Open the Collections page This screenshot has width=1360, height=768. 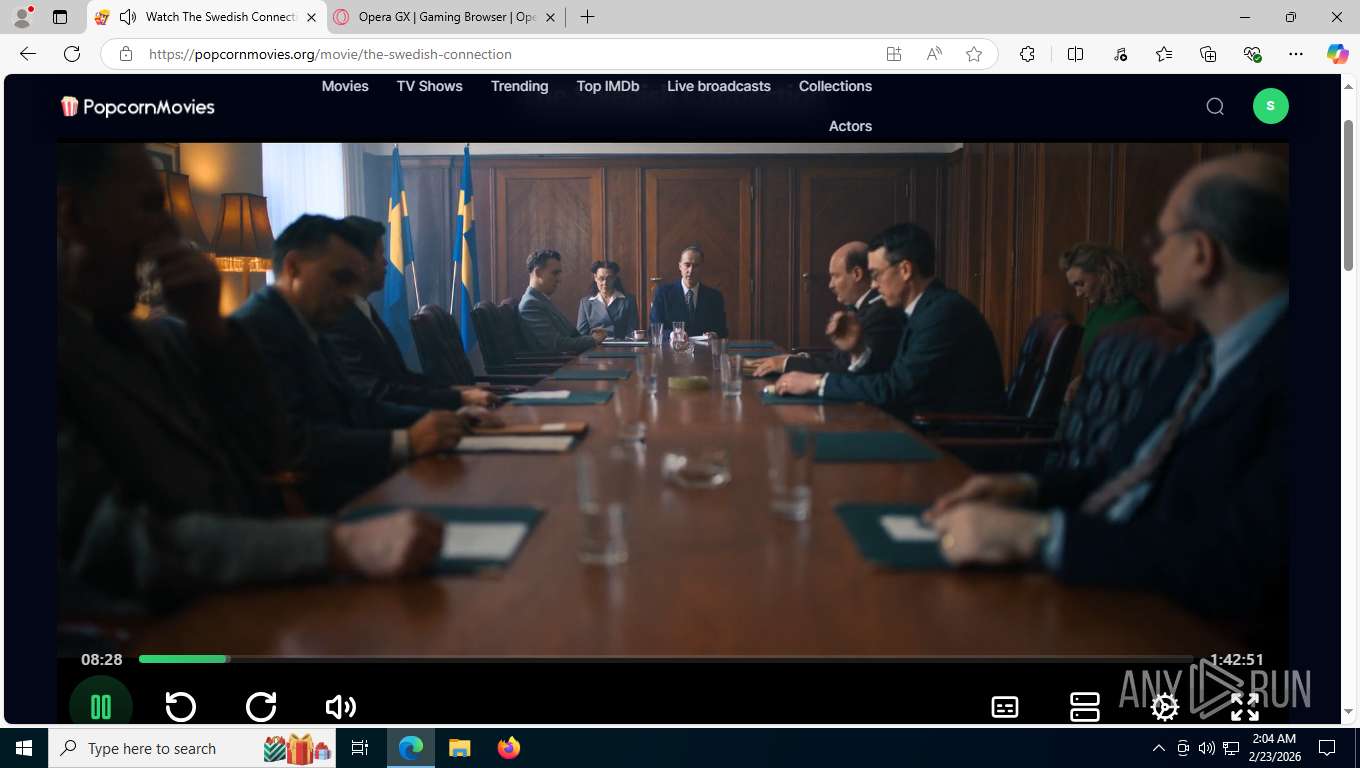tap(835, 86)
